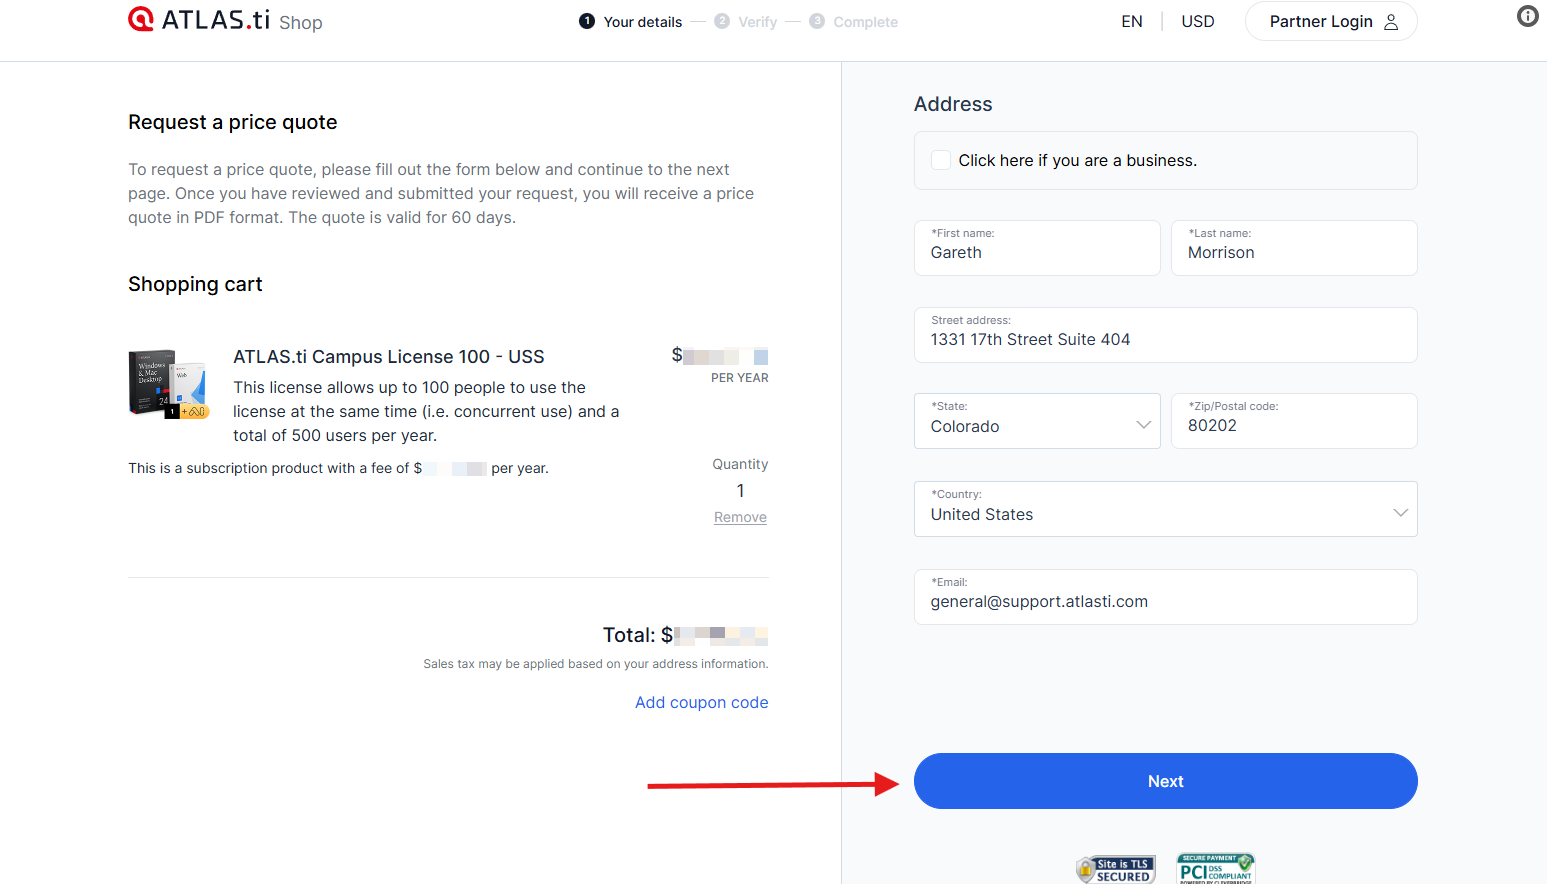Select the 'Complete' step
The width and height of the screenshot is (1547, 884).
pos(853,22)
